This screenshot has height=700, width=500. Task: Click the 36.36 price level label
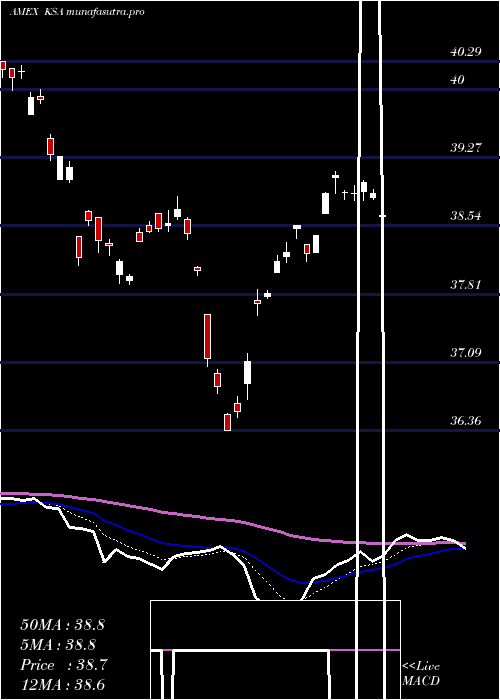point(466,421)
